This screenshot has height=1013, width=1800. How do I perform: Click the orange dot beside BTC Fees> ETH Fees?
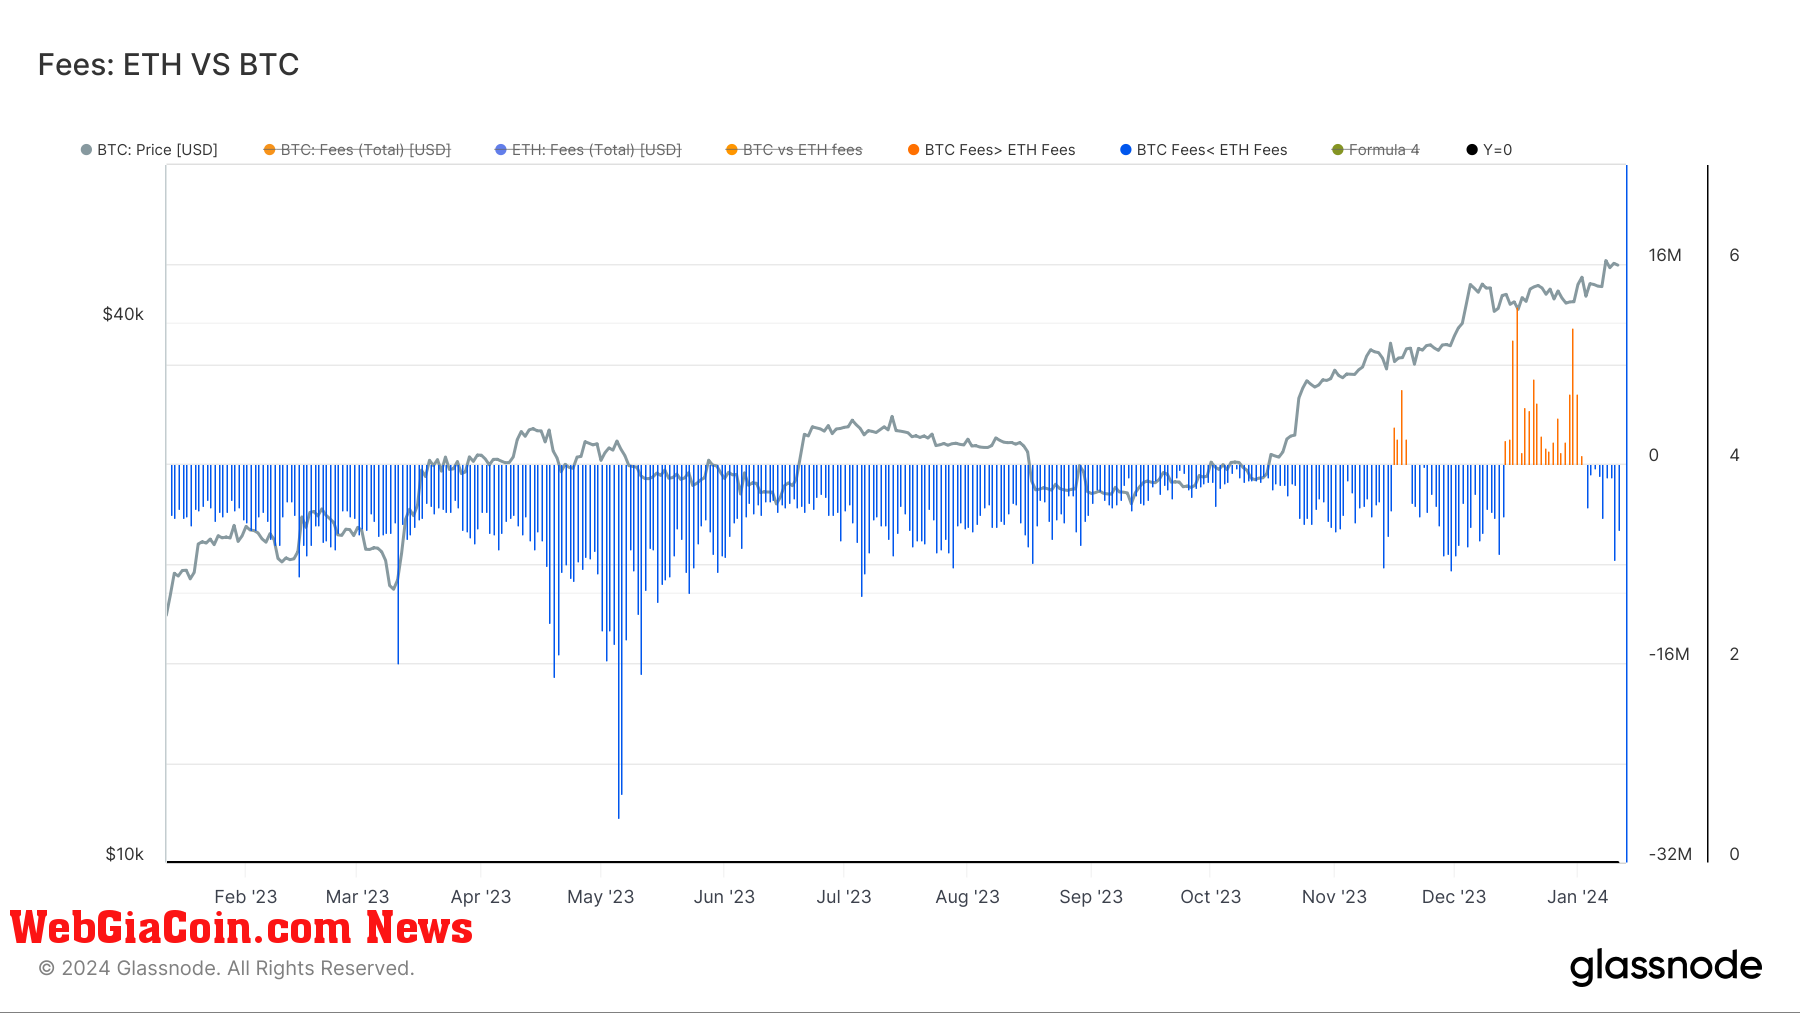coord(913,150)
